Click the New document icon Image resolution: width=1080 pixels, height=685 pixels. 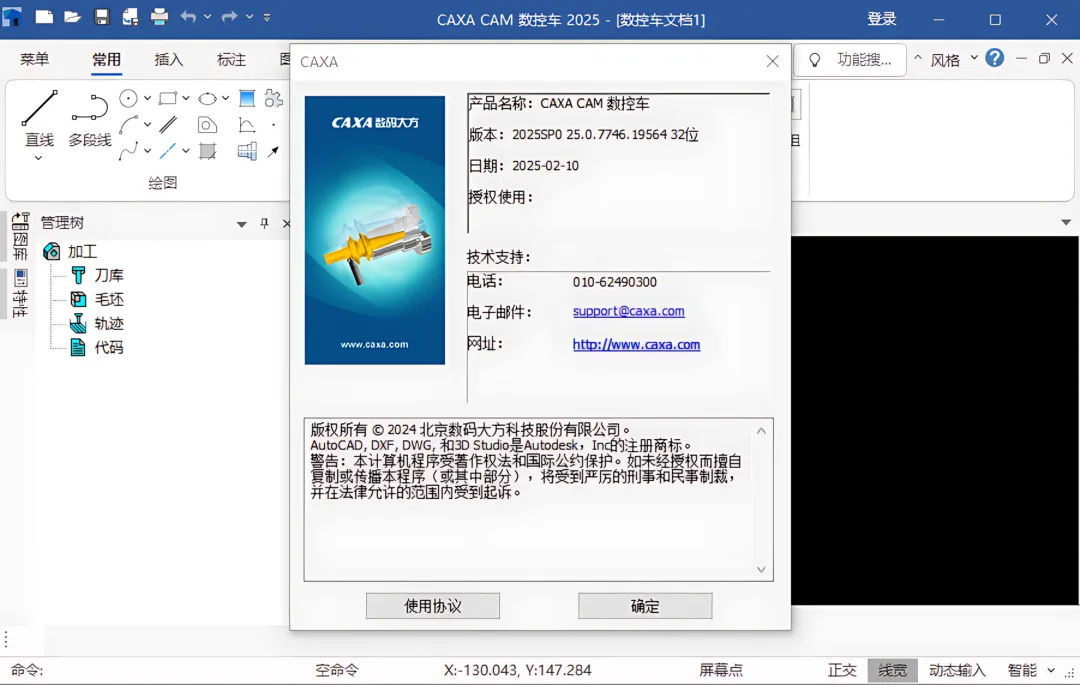coord(44,17)
